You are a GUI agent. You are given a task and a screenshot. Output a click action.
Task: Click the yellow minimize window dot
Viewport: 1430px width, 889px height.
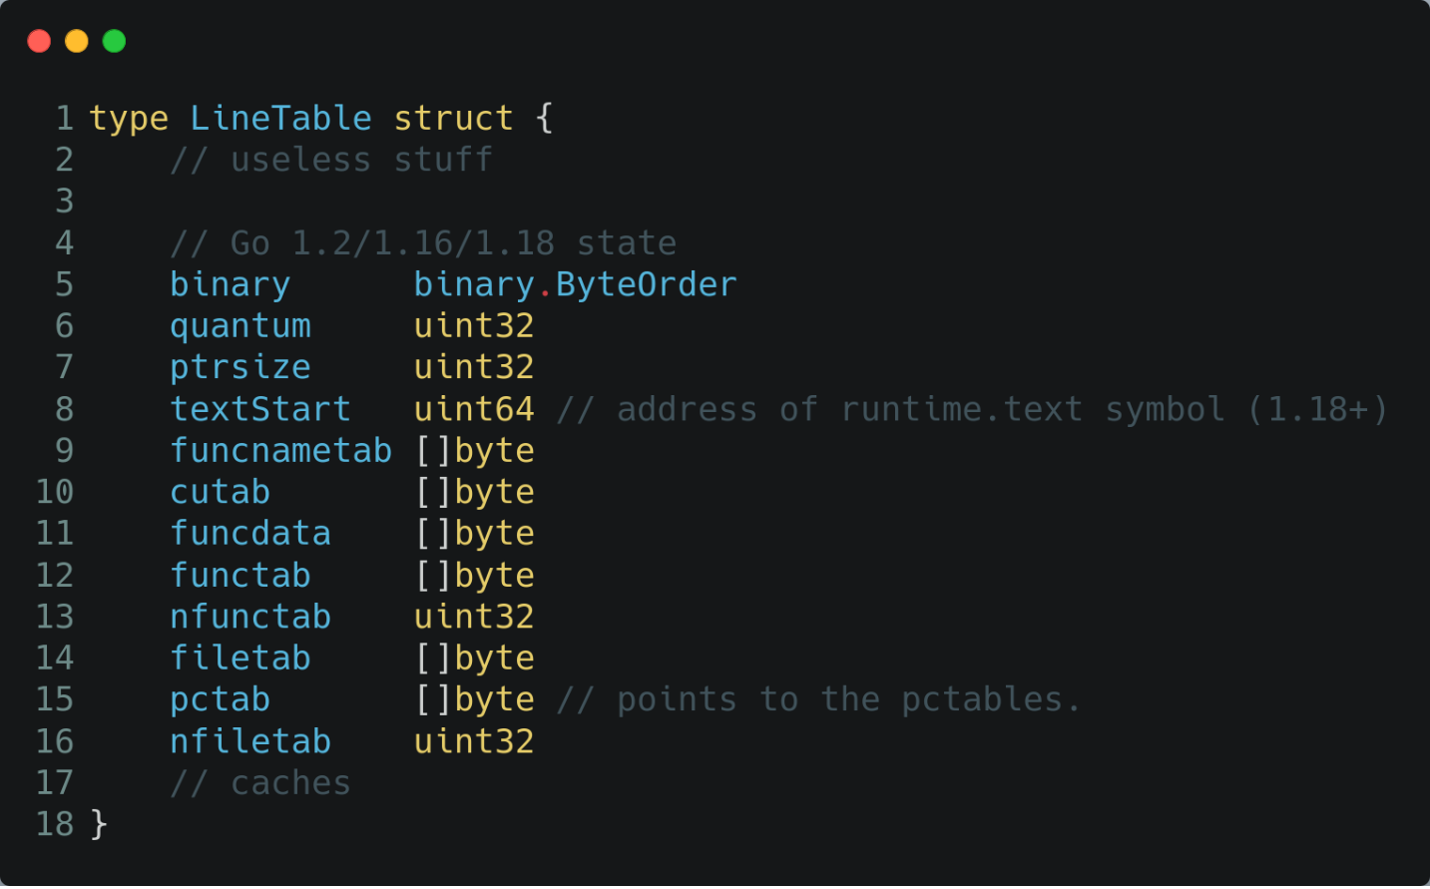[x=77, y=41]
